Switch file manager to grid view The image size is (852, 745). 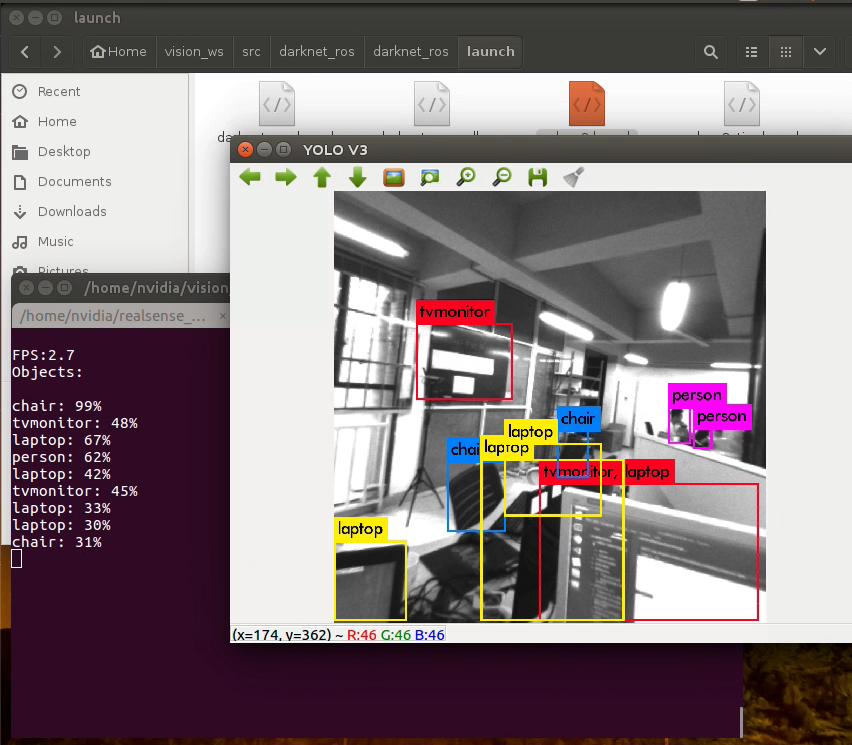click(x=786, y=52)
